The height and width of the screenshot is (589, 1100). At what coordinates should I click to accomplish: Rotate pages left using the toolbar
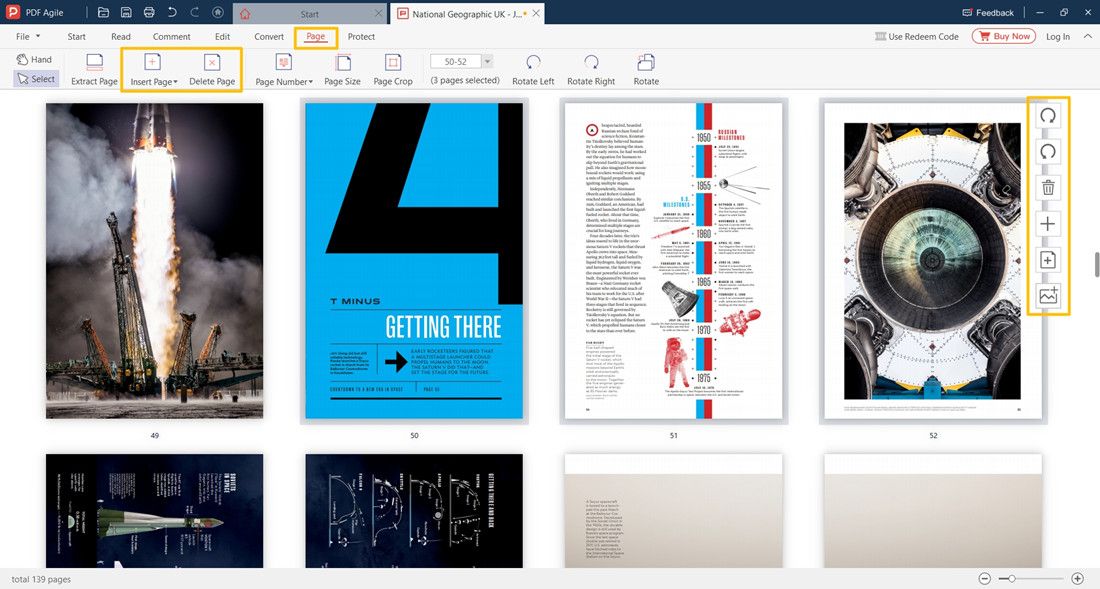pyautogui.click(x=532, y=70)
